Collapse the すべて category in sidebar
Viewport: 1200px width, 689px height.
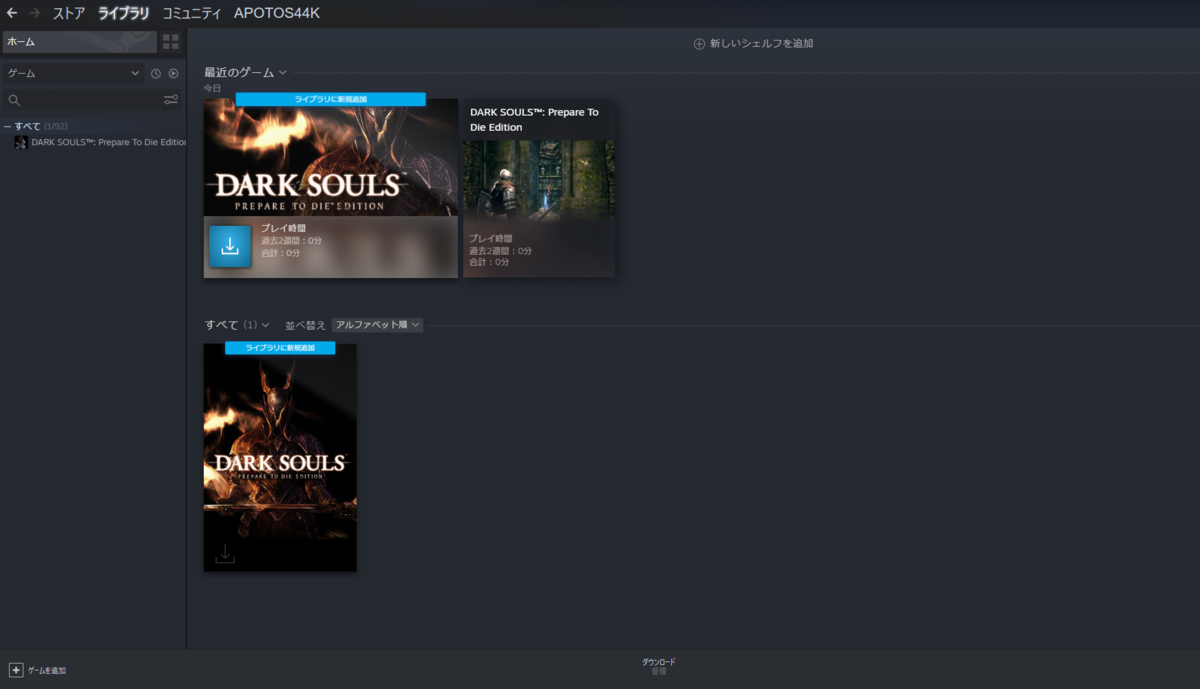pyautogui.click(x=8, y=126)
